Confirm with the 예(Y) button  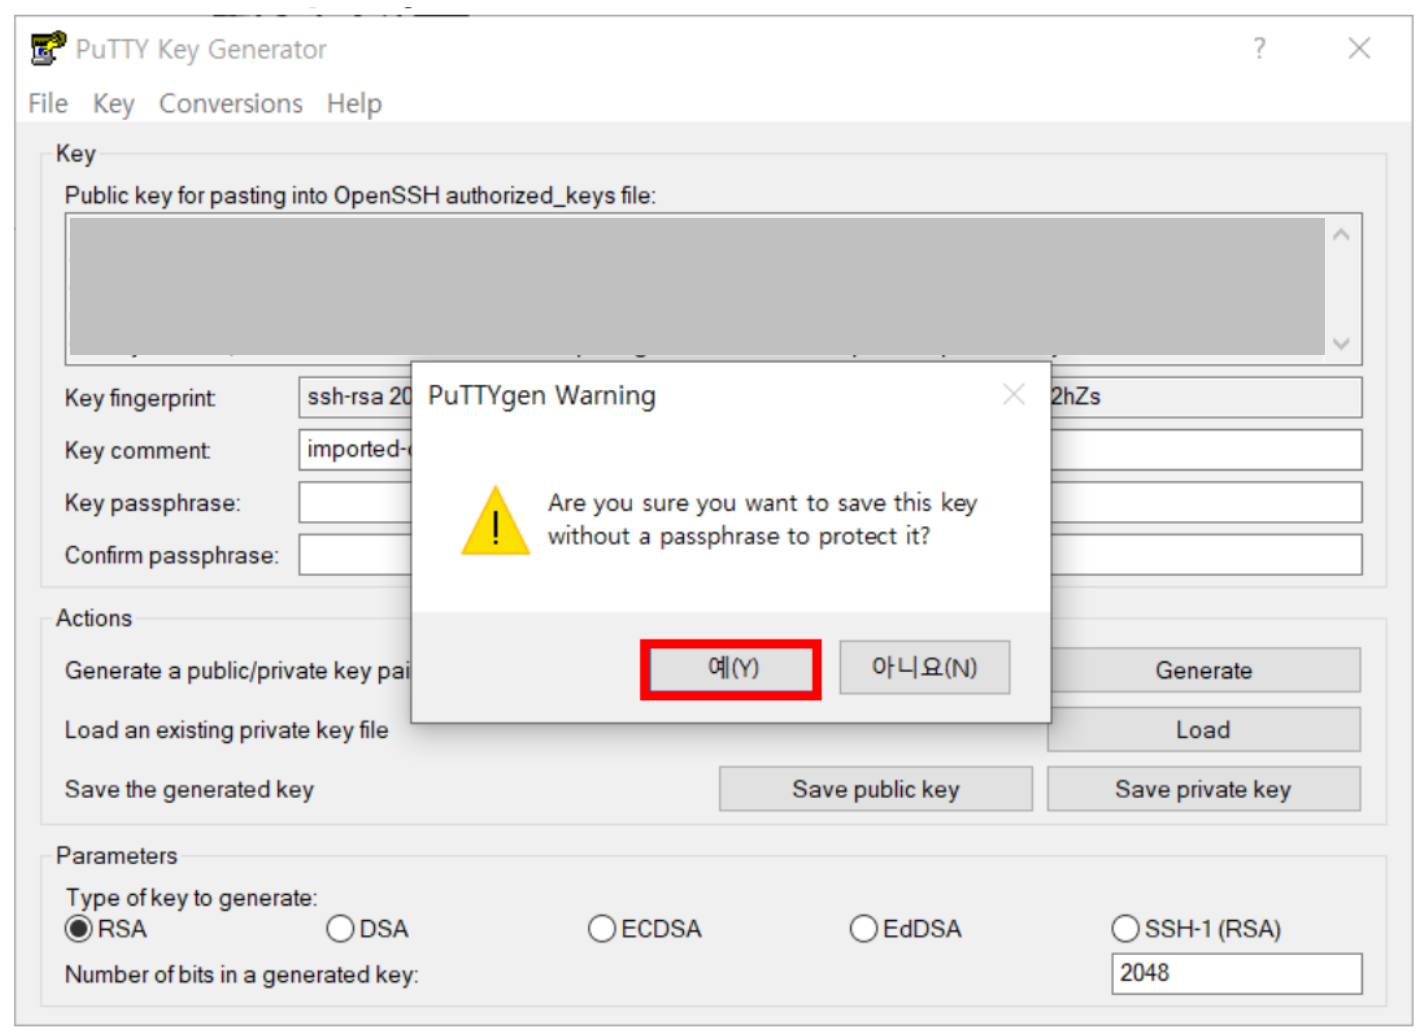click(x=731, y=669)
